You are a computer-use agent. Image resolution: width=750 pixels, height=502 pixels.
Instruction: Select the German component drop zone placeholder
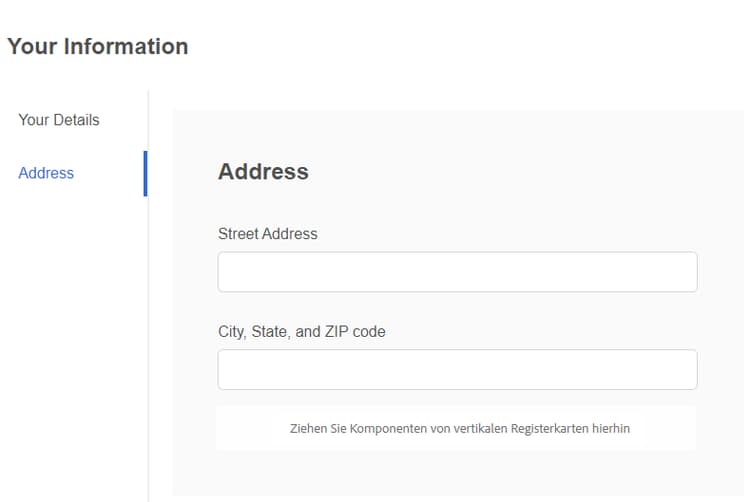point(457,428)
